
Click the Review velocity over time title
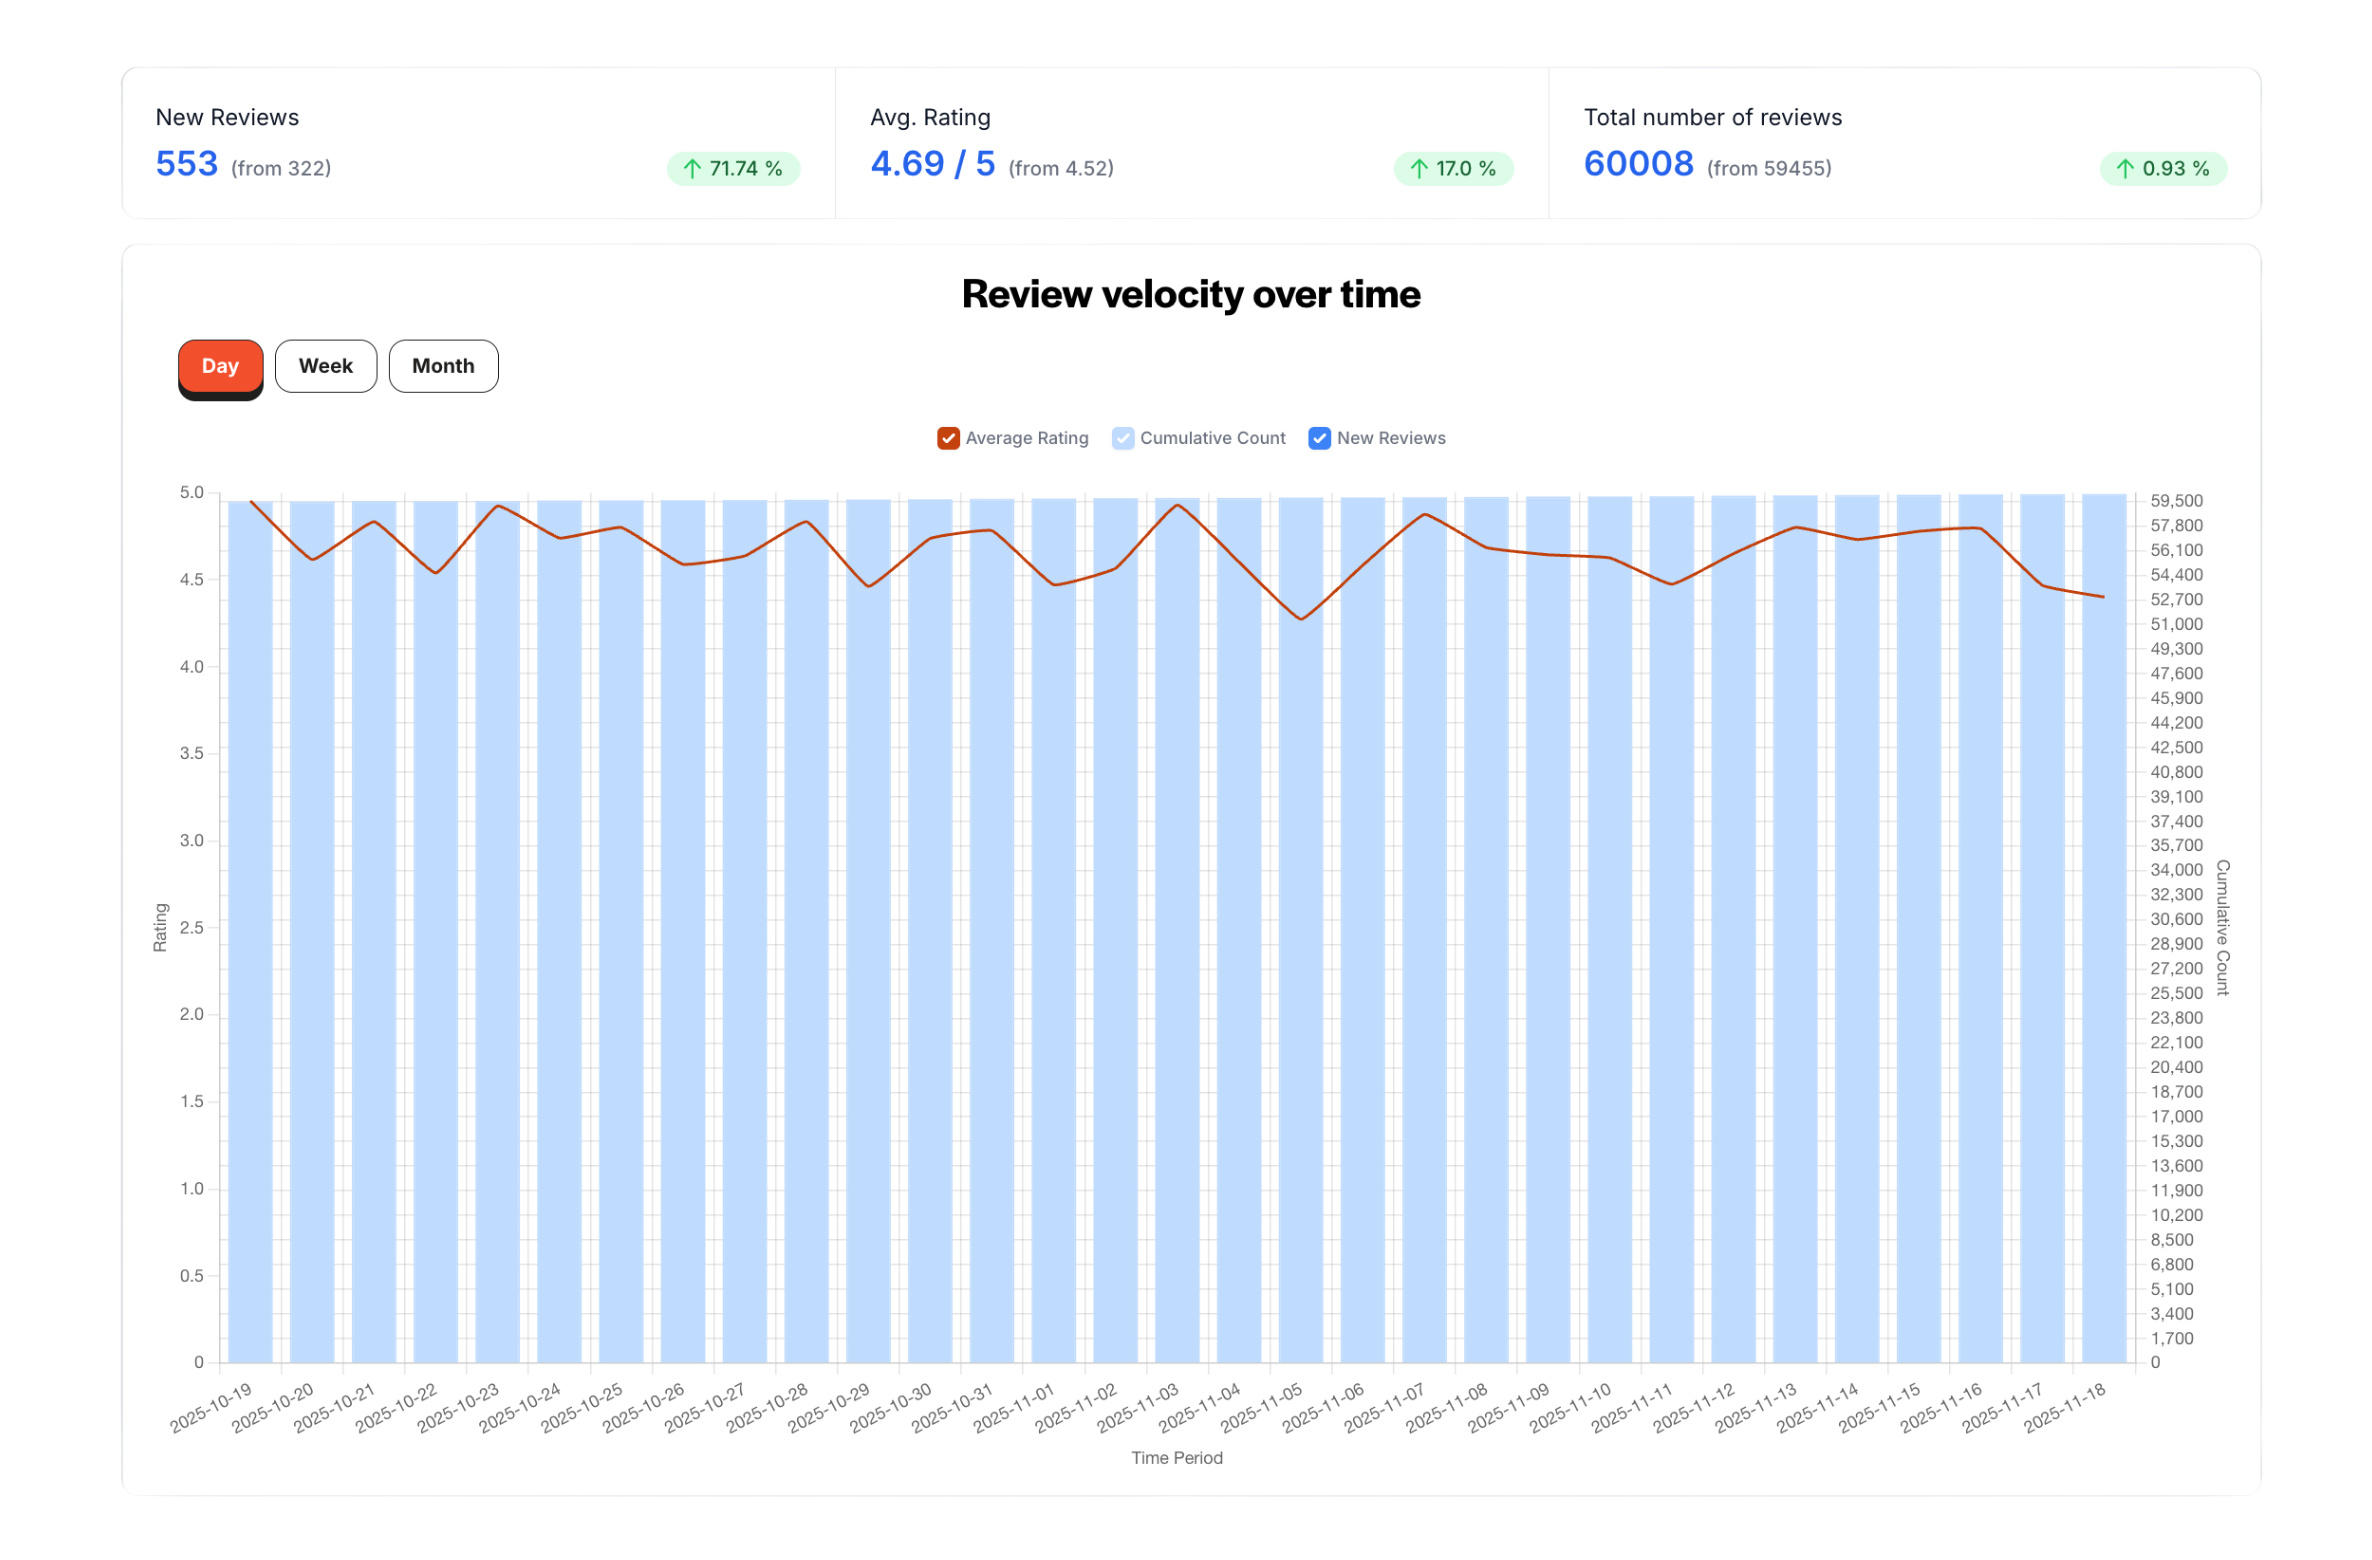coord(1190,294)
